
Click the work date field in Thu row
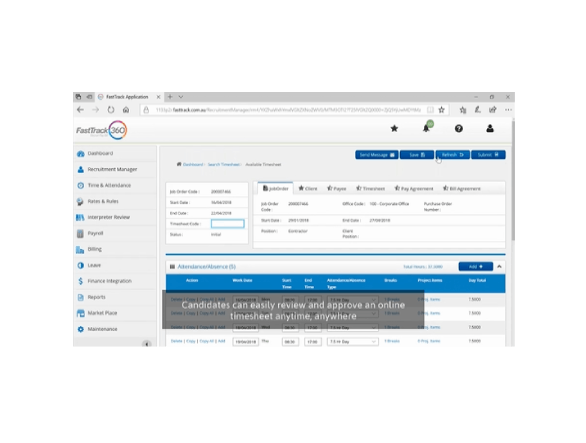tap(246, 342)
